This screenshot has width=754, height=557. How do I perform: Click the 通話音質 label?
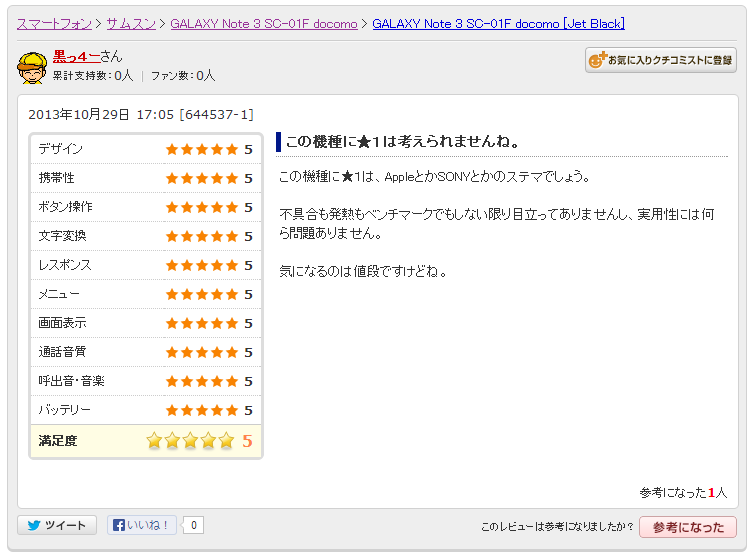tap(62, 352)
